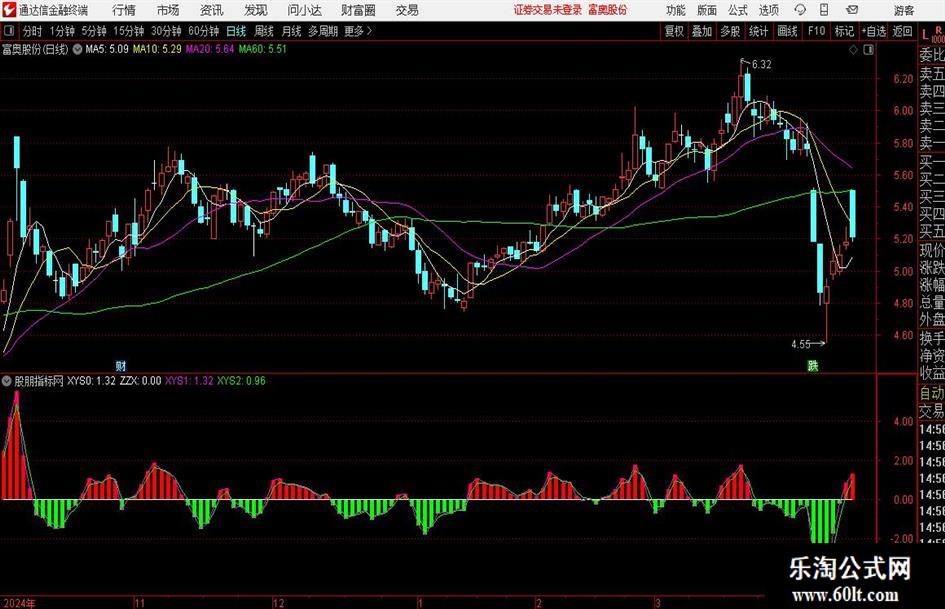
Task: Click the 复权 toolbar button
Action: point(674,31)
